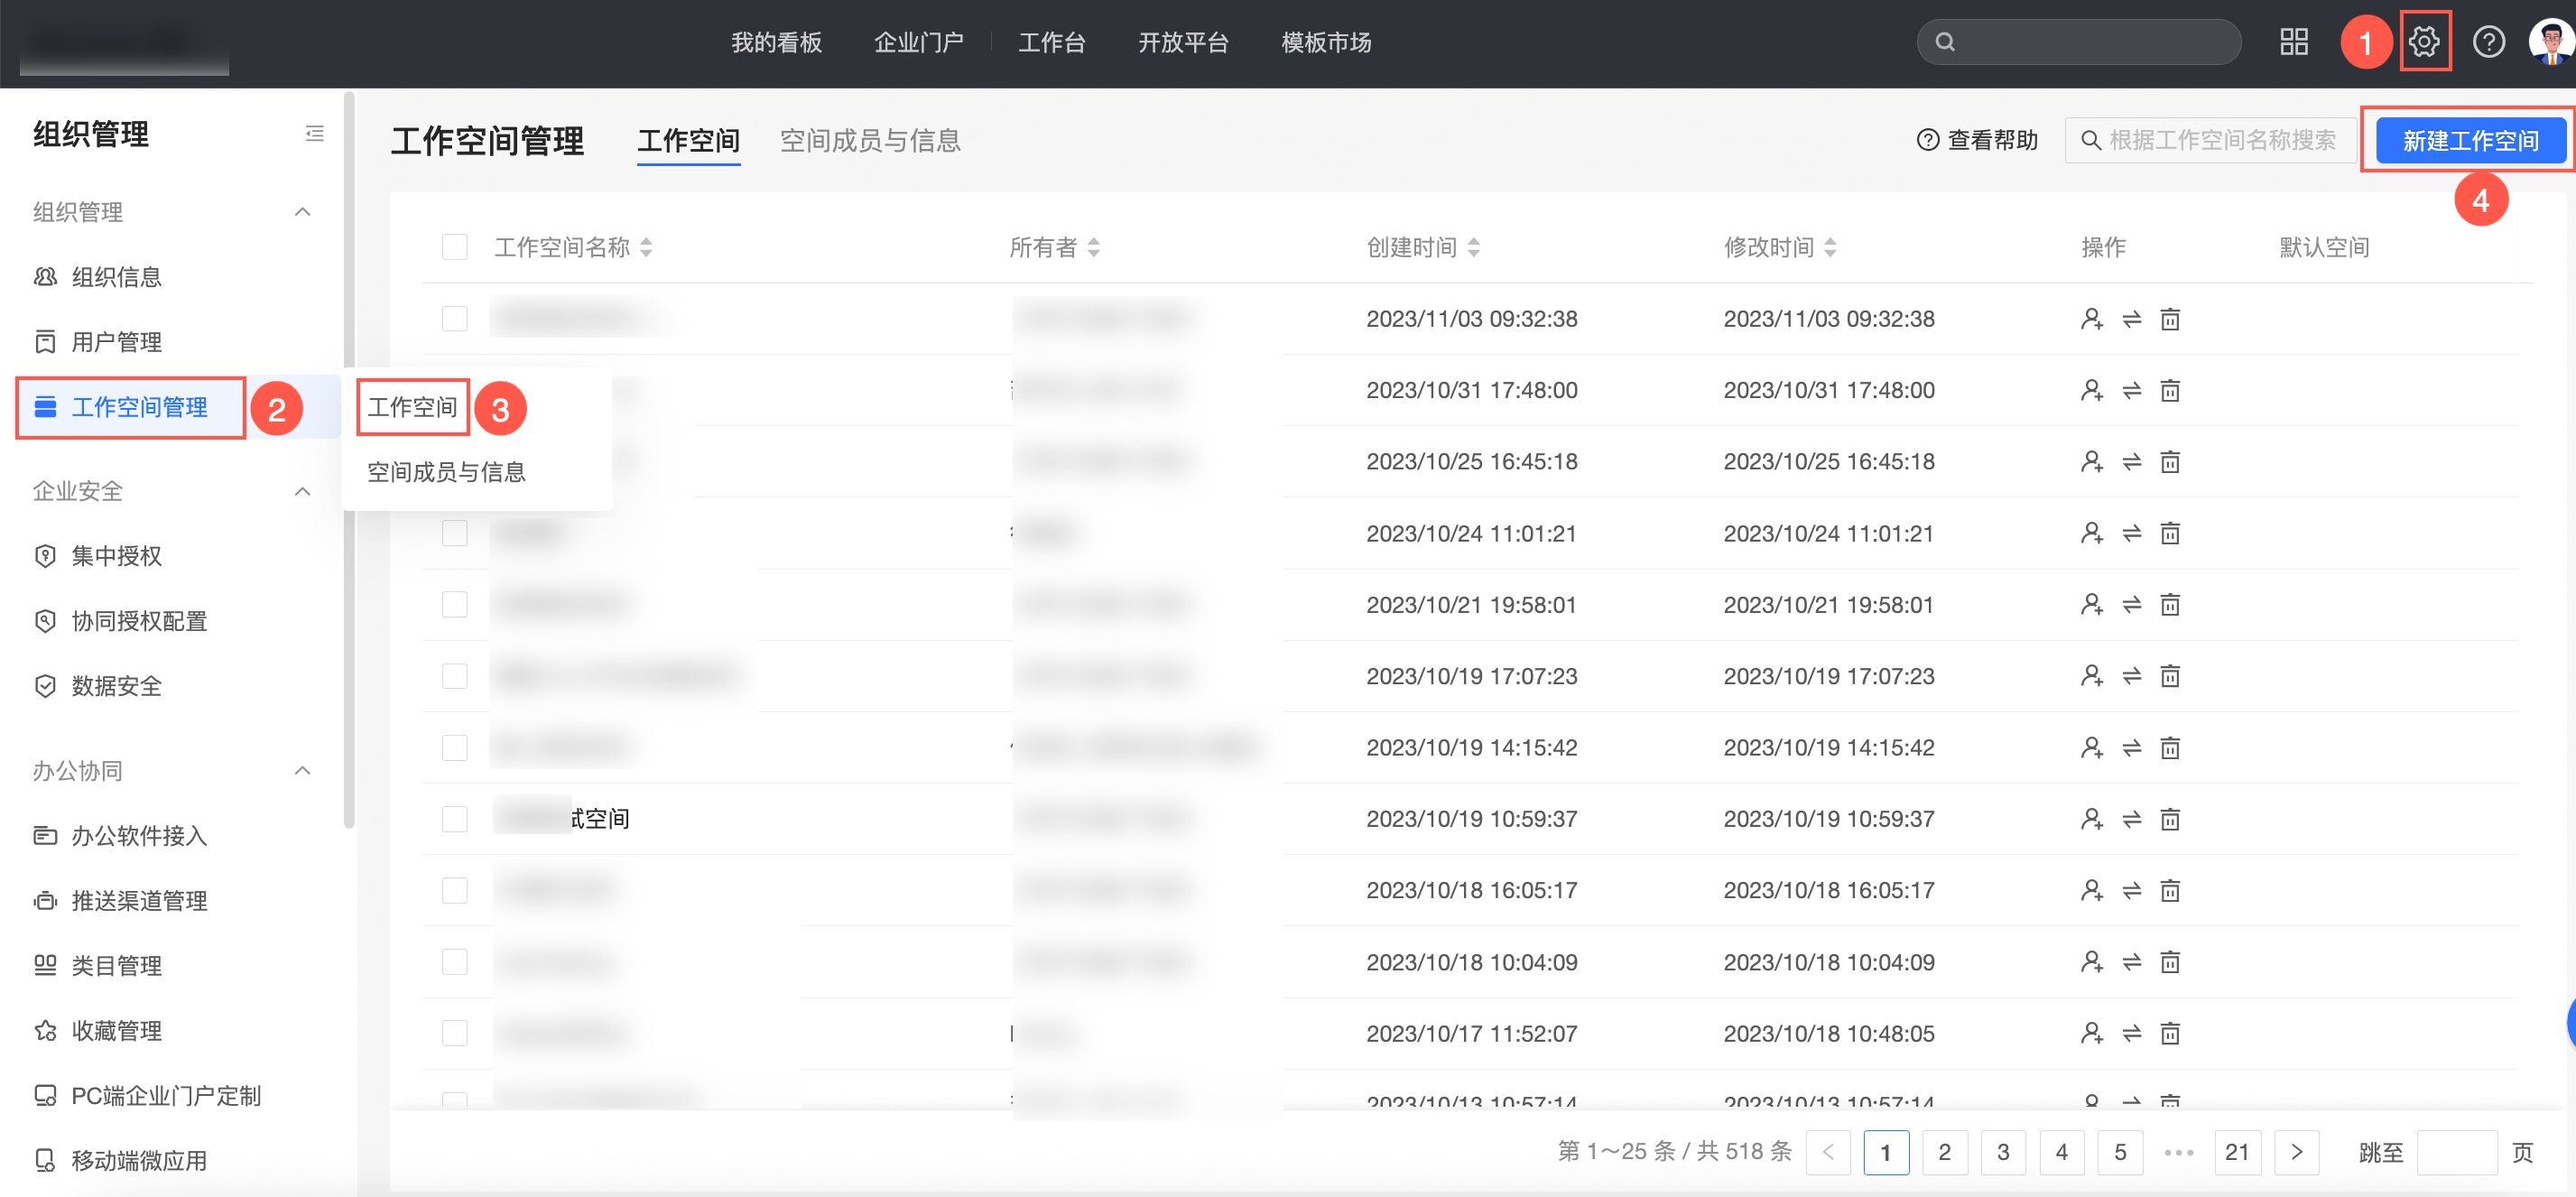Click the transfer icon in the 2023/10/31 row
The height and width of the screenshot is (1197, 2576).
pyautogui.click(x=2131, y=391)
